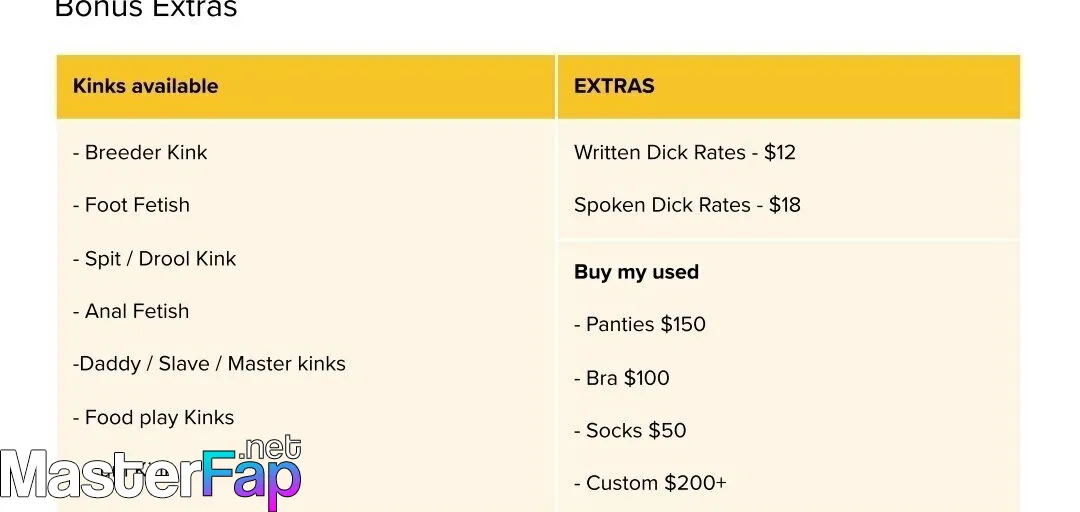Pick the 'Socks $50' item
Image resolution: width=1080 pixels, height=512 pixels.
pyautogui.click(x=630, y=431)
